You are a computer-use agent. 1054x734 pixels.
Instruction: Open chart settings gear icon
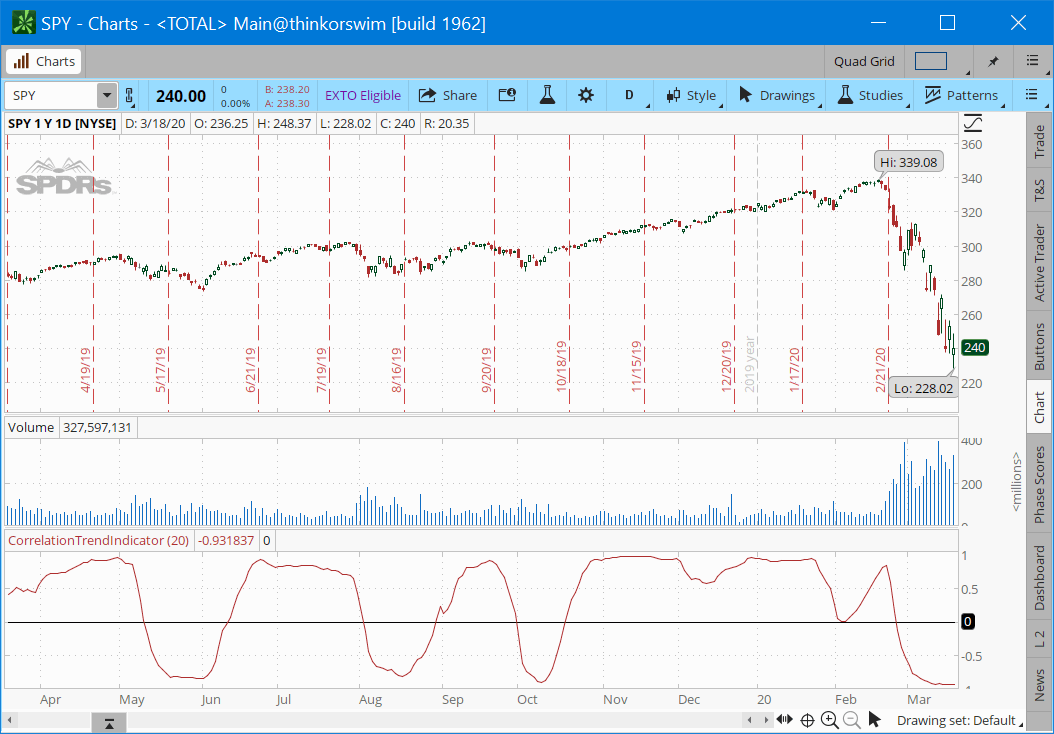click(586, 95)
